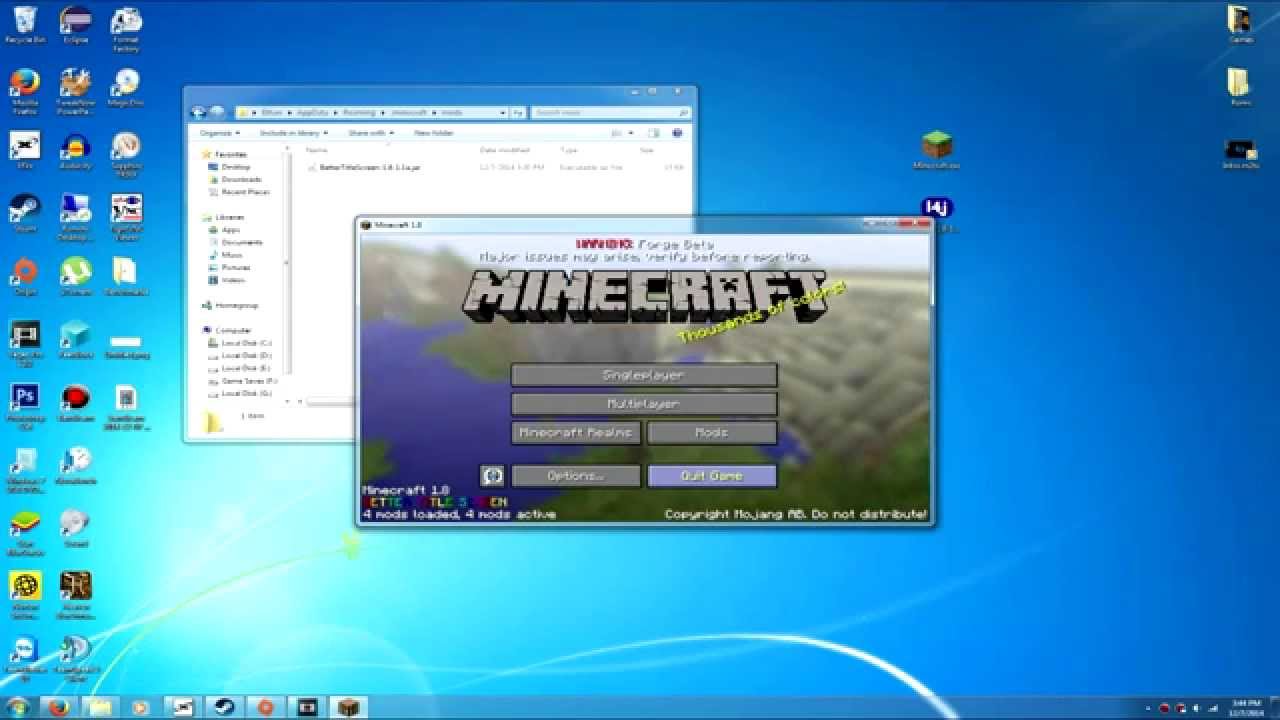Open the address bar history dropdown arrow
This screenshot has width=1280, height=720.
503,113
